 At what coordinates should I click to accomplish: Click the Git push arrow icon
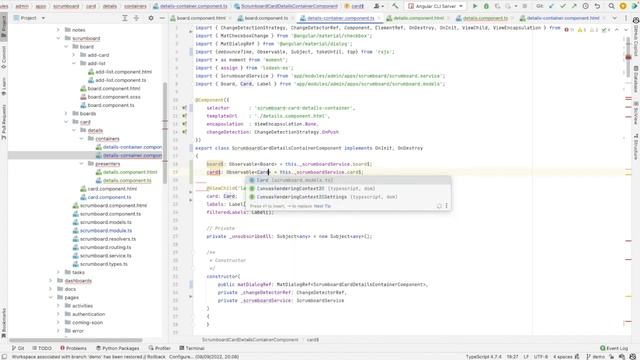tap(574, 6)
